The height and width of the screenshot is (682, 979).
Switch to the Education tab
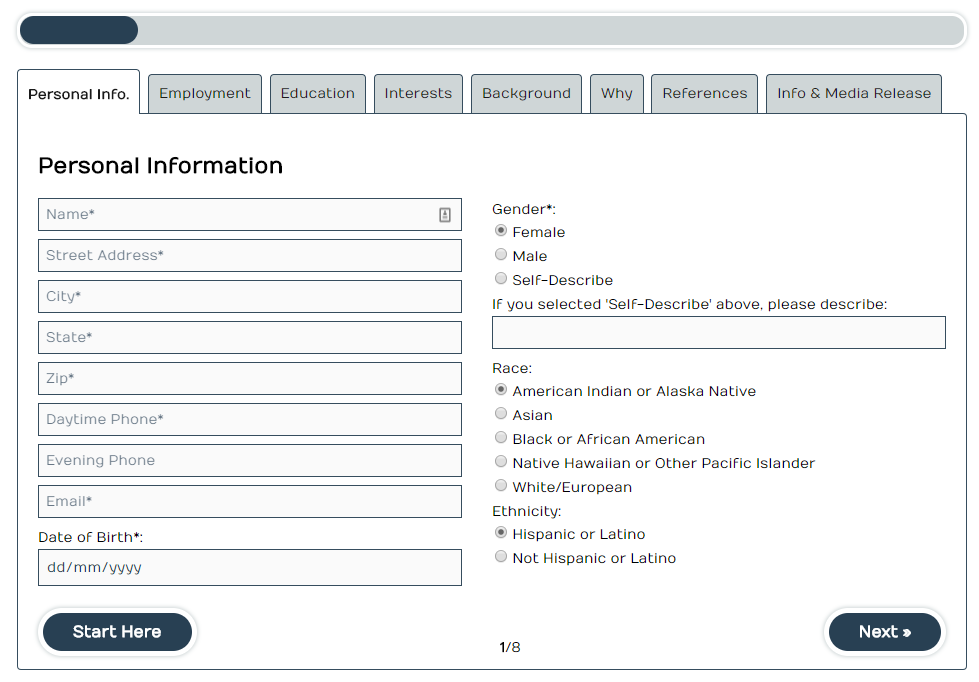(x=317, y=94)
